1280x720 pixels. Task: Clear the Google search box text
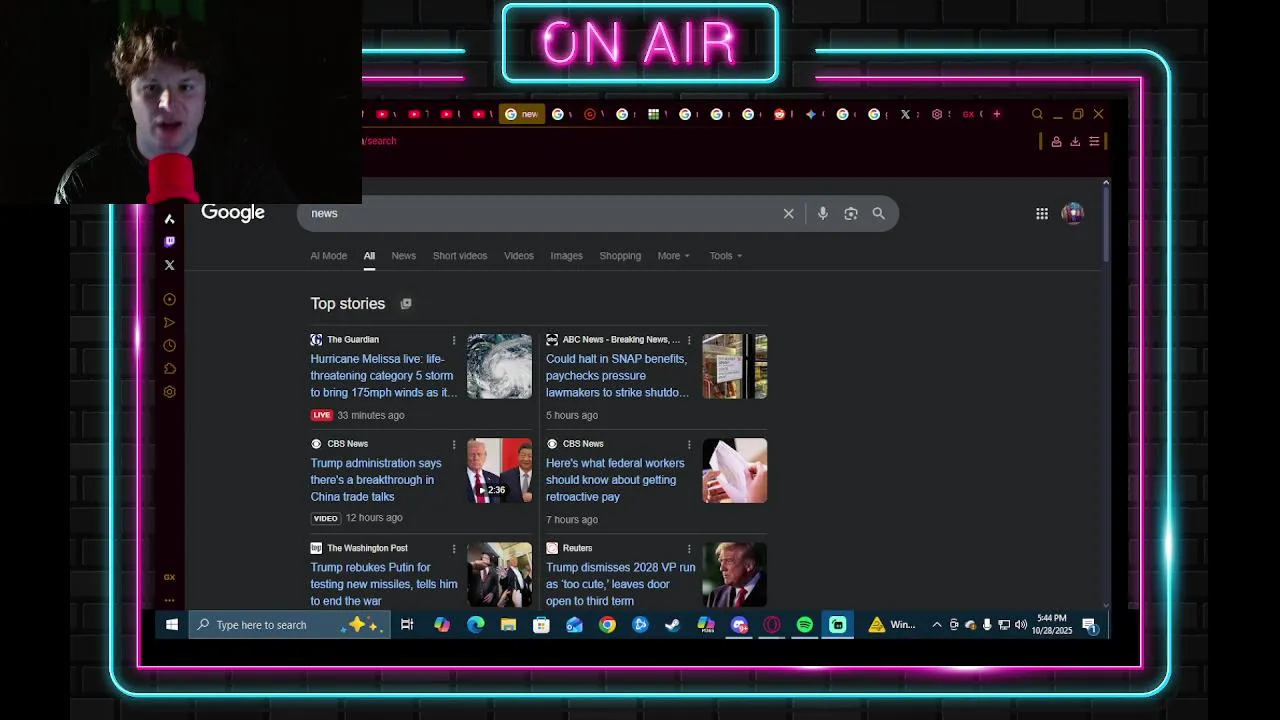pyautogui.click(x=788, y=213)
